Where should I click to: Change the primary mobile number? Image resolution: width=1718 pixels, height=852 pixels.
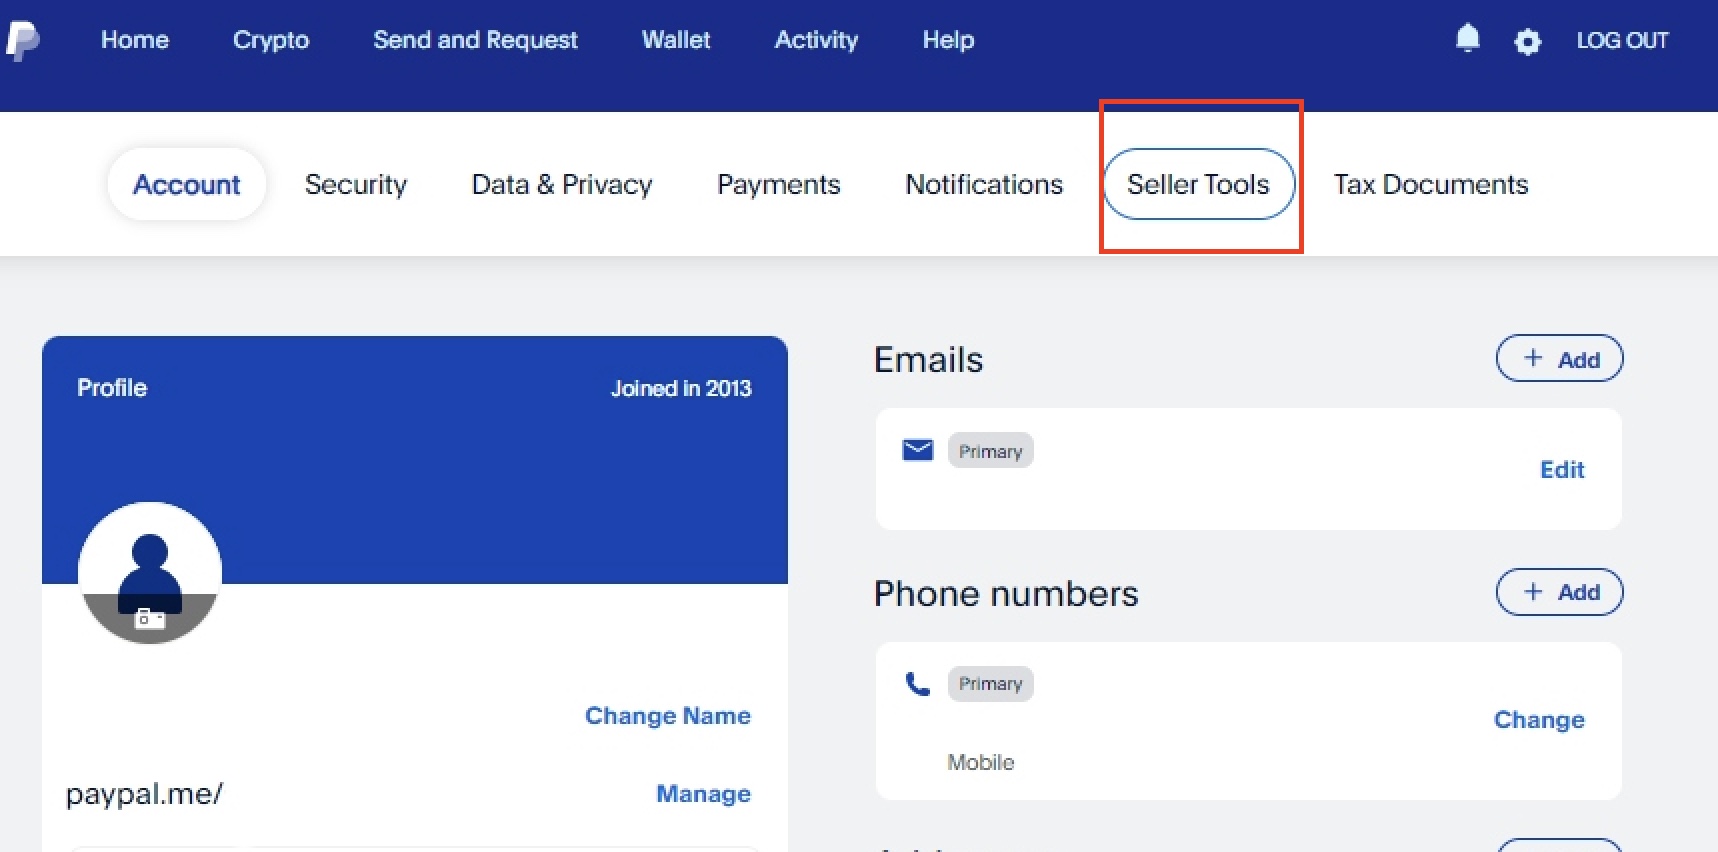[x=1539, y=720]
